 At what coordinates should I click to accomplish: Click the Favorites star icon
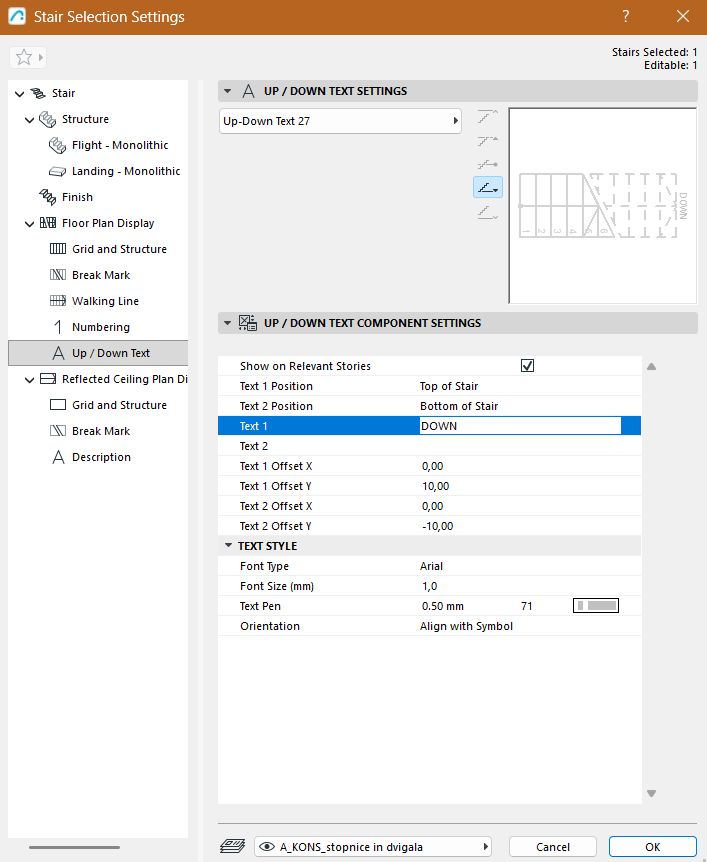[x=24, y=57]
